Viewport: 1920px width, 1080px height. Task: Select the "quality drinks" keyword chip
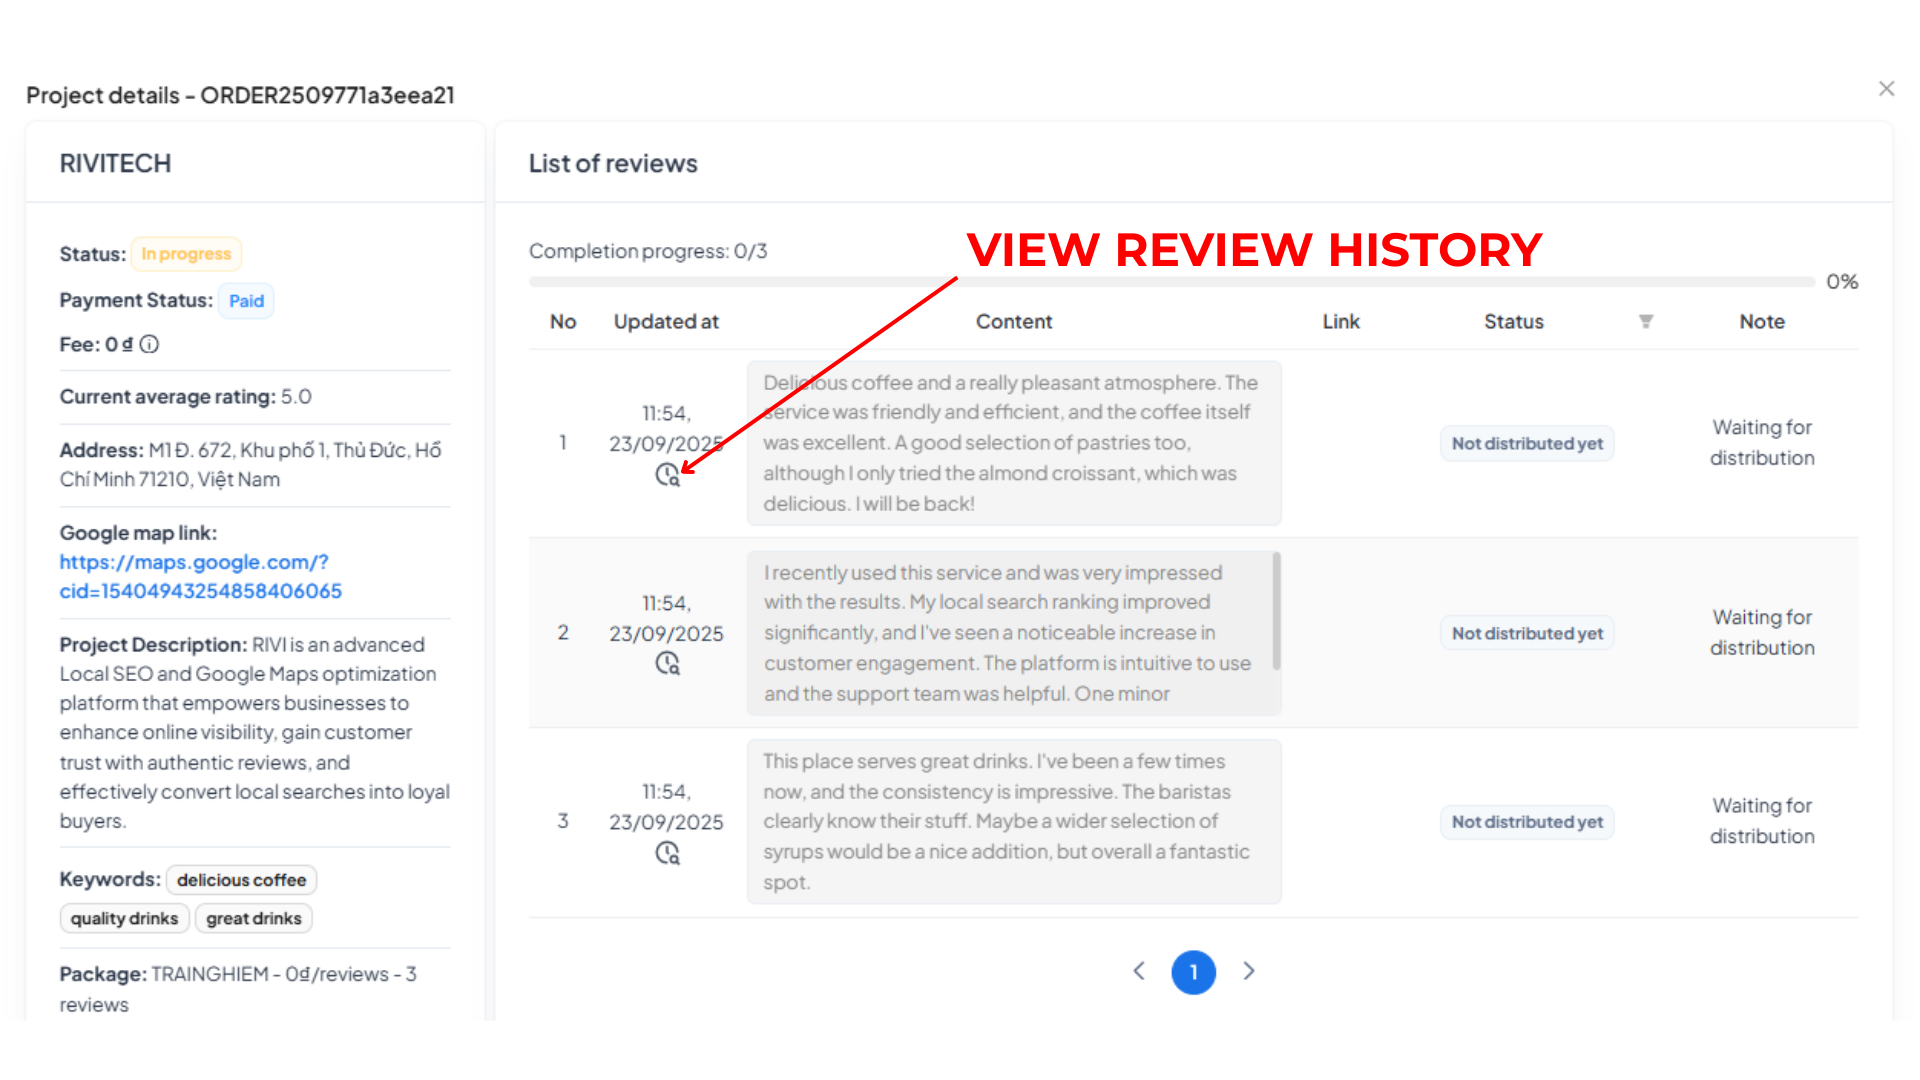124,918
